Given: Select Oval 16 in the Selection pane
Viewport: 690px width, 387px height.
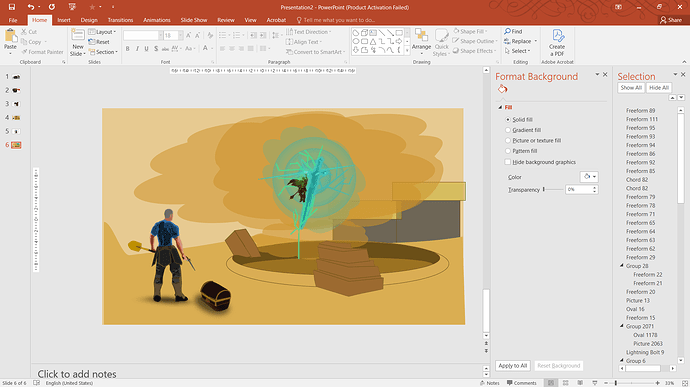Looking at the screenshot, I should (635, 309).
